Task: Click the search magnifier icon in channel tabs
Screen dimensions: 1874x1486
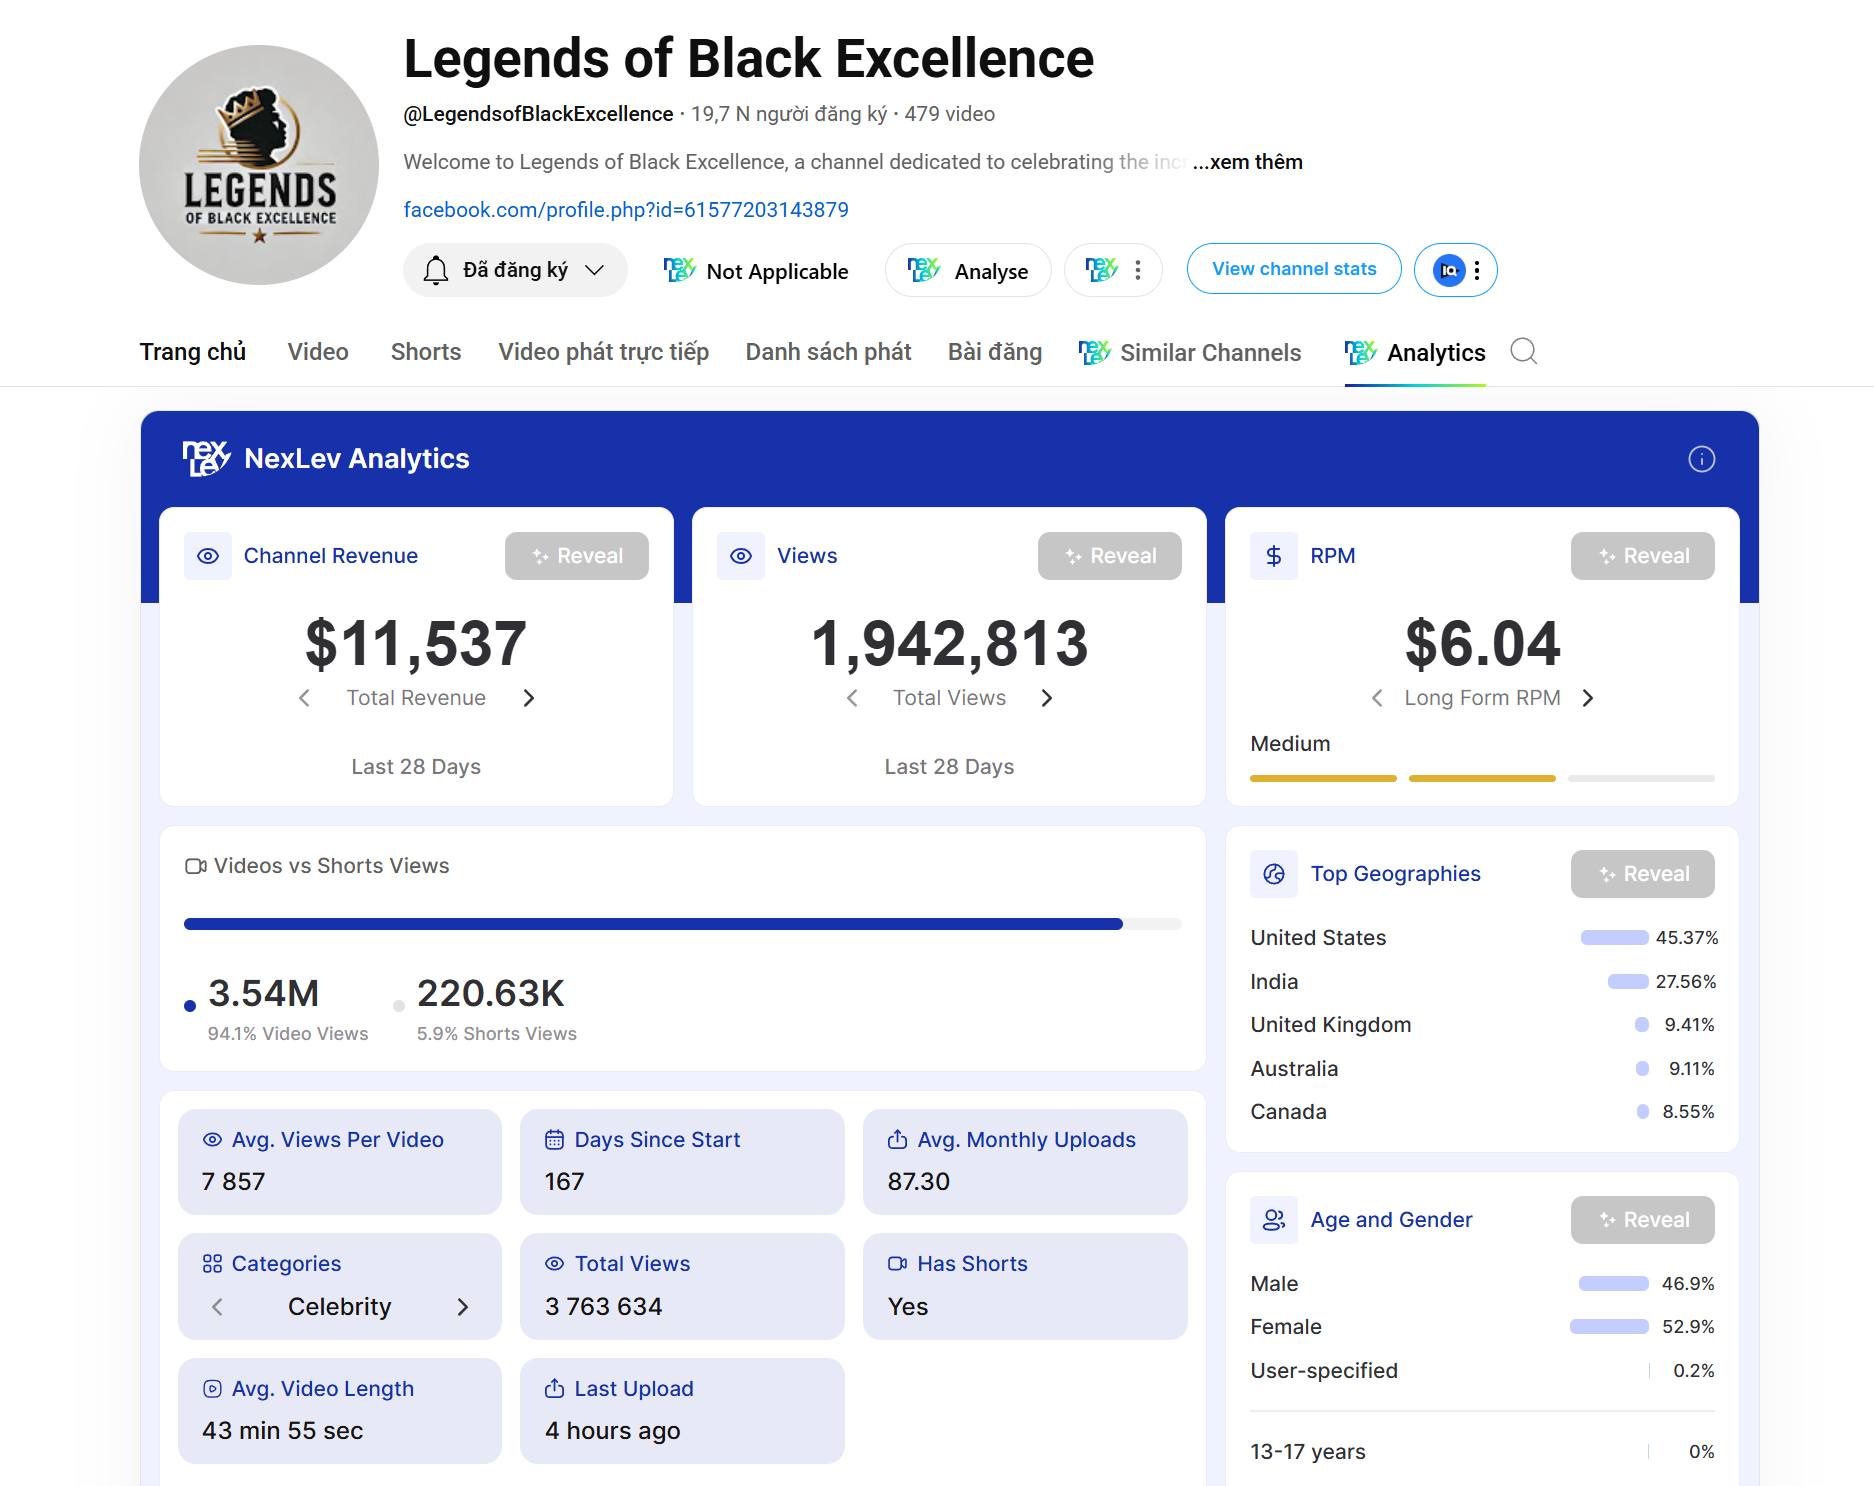Action: tap(1523, 352)
